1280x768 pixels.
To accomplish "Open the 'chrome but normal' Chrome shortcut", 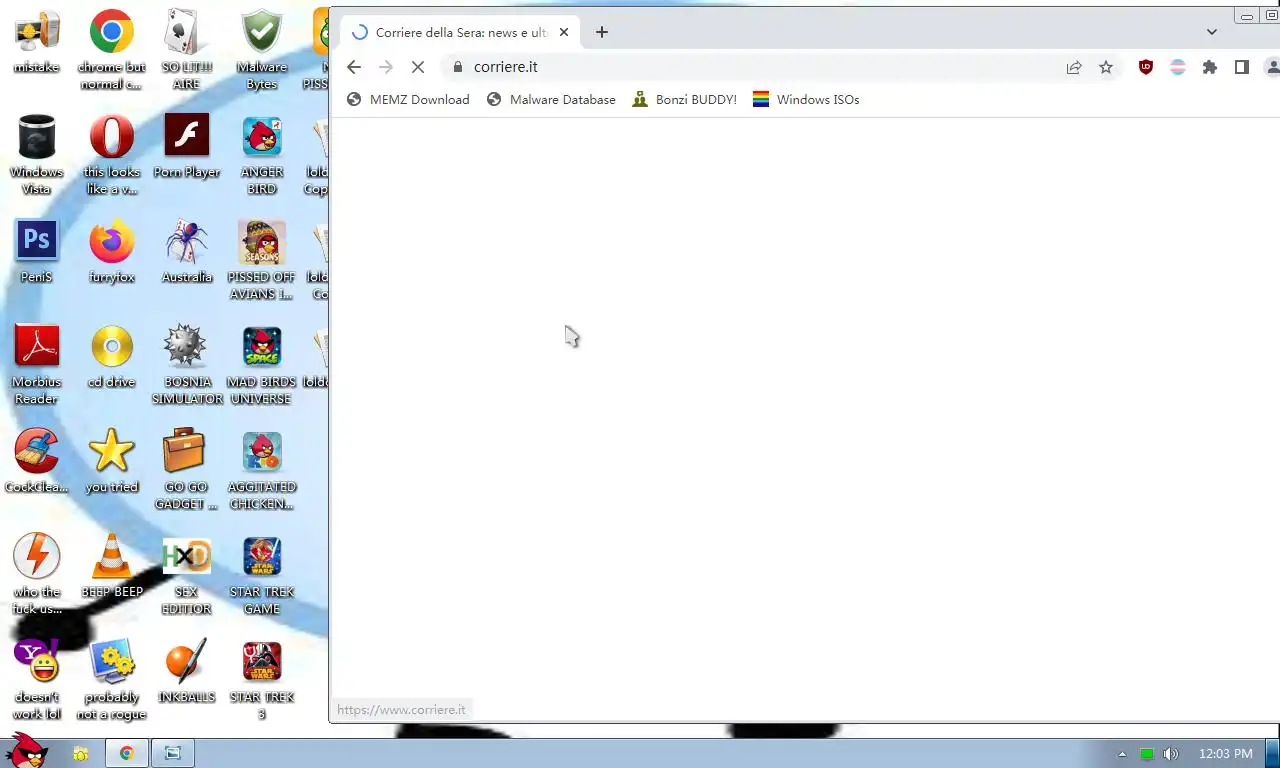I will click(112, 49).
